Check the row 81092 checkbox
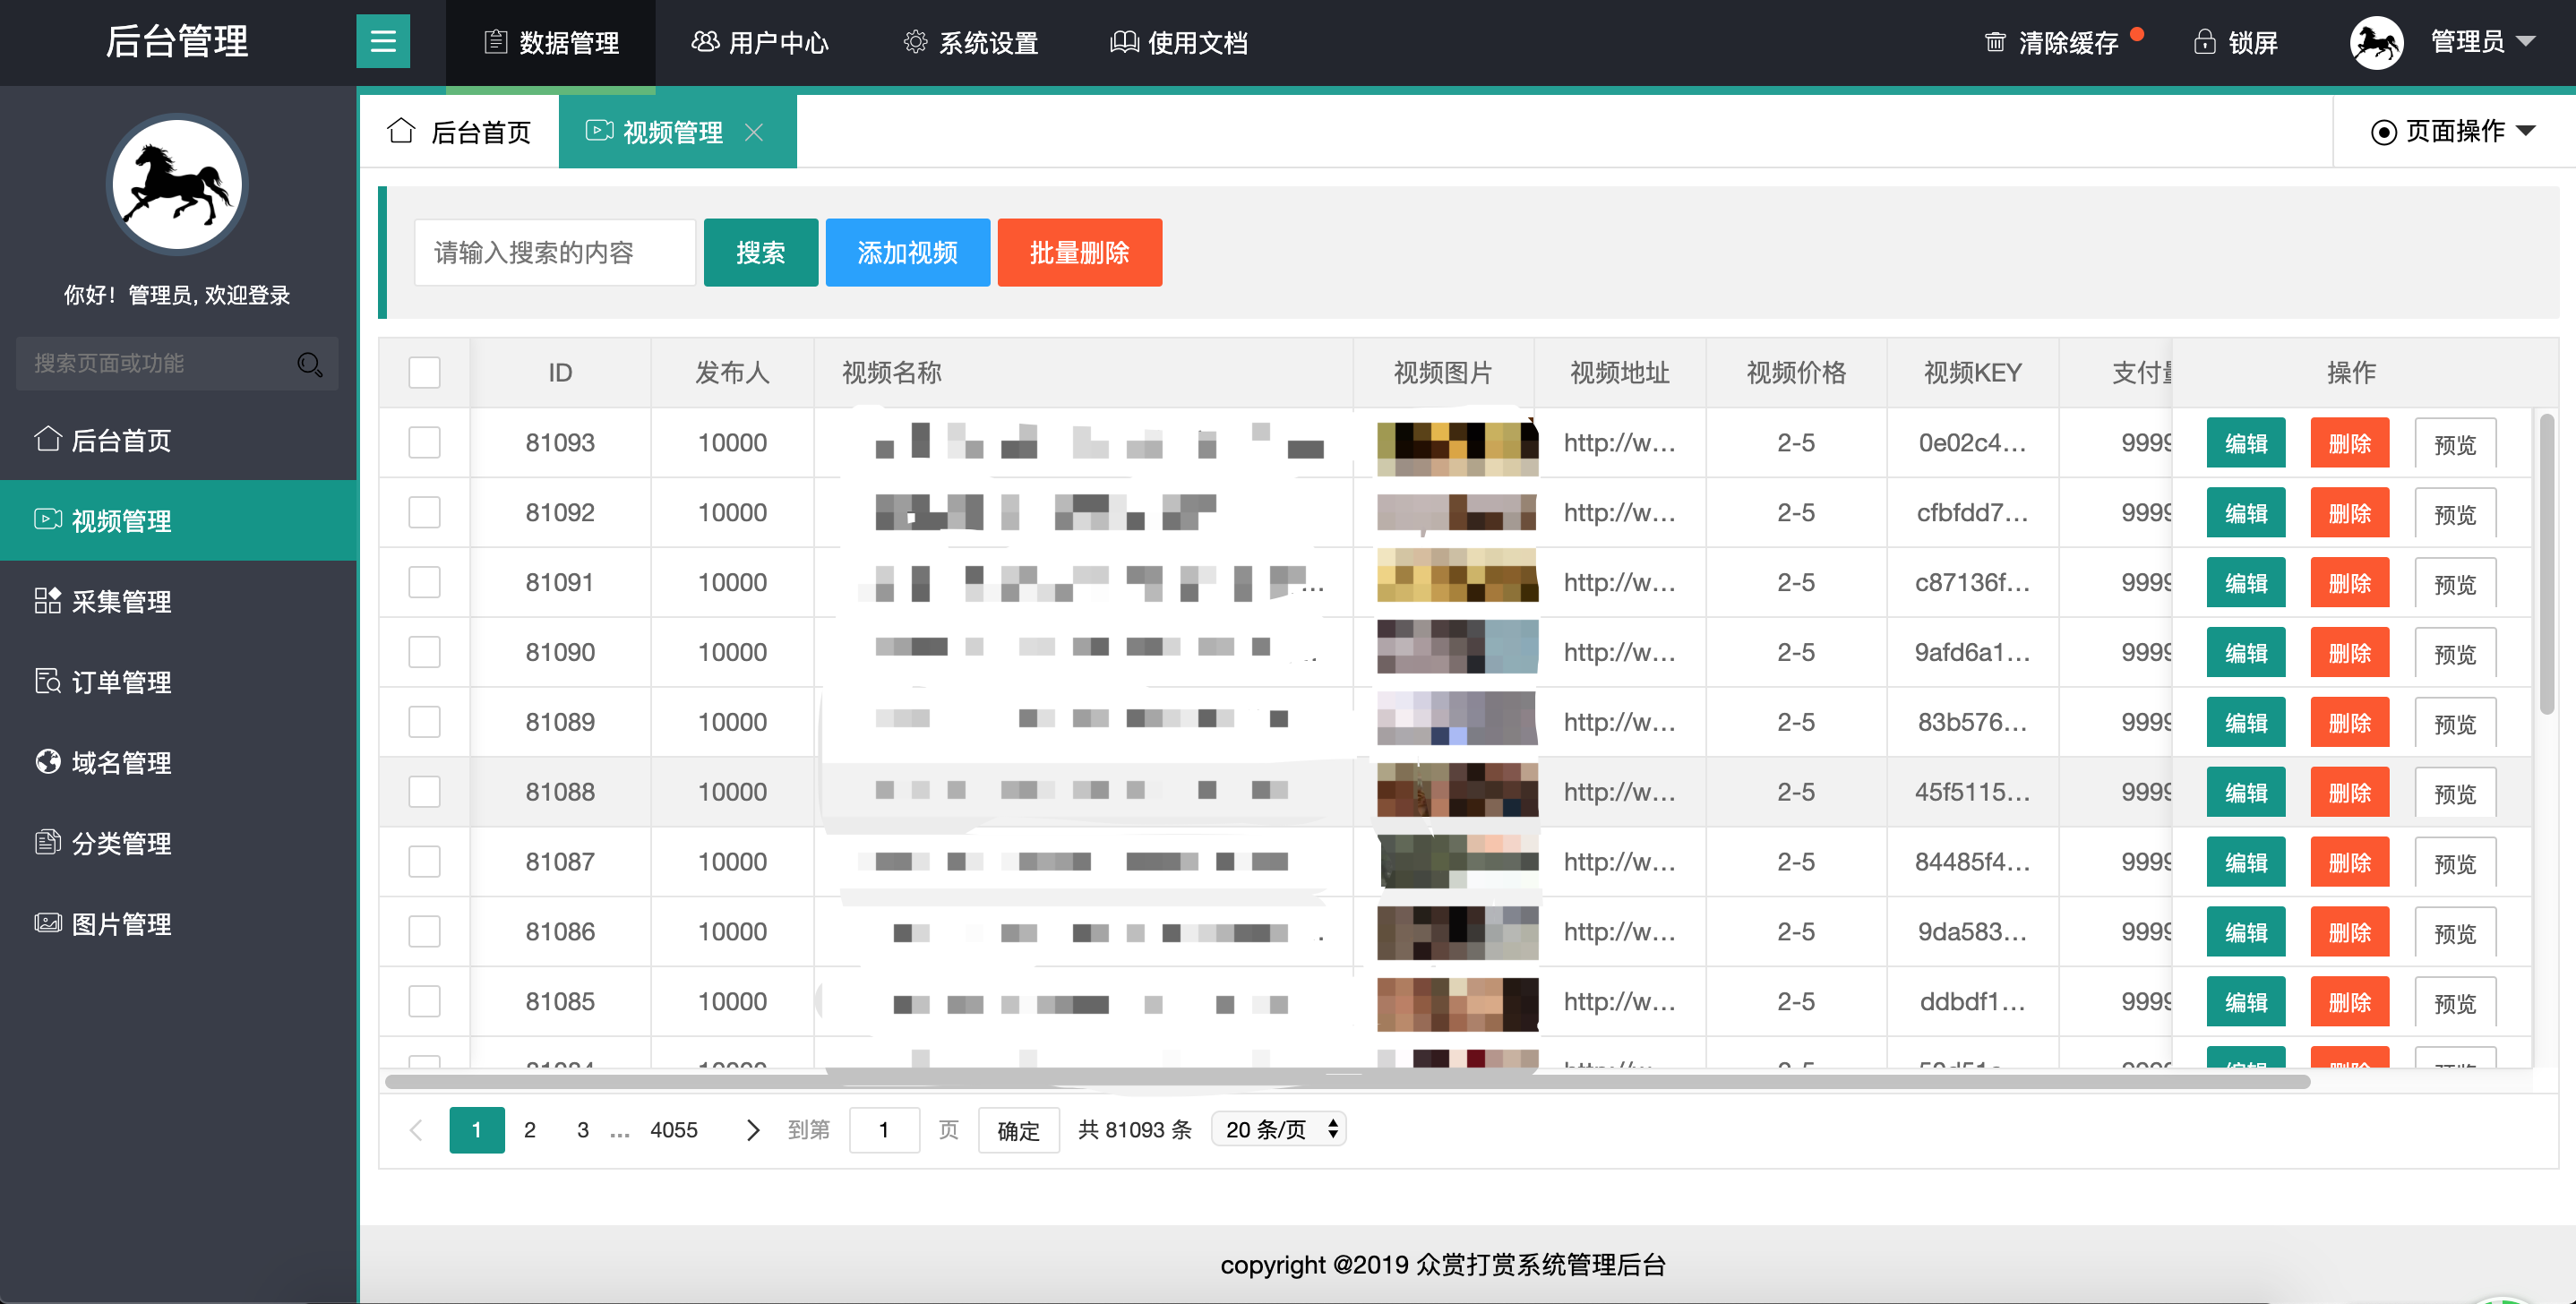The height and width of the screenshot is (1304, 2576). point(424,512)
